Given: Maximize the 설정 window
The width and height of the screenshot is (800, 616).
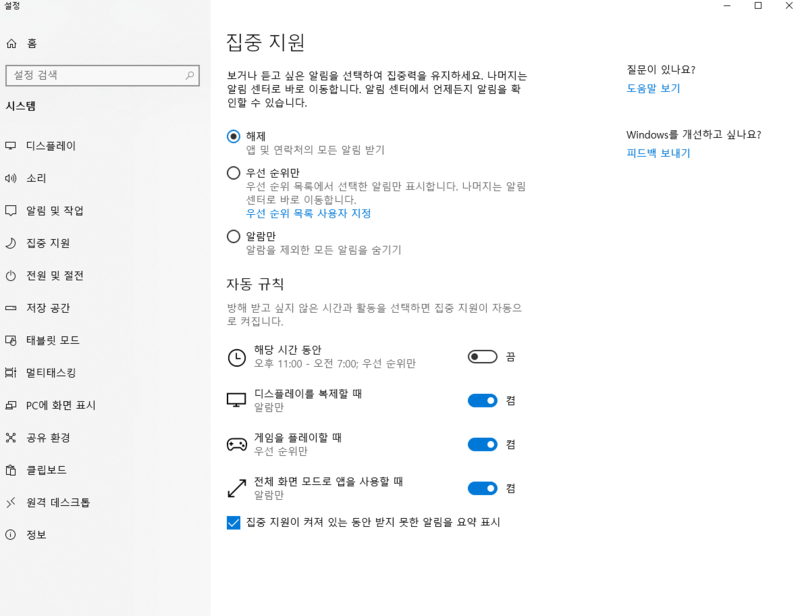Looking at the screenshot, I should click(758, 6).
